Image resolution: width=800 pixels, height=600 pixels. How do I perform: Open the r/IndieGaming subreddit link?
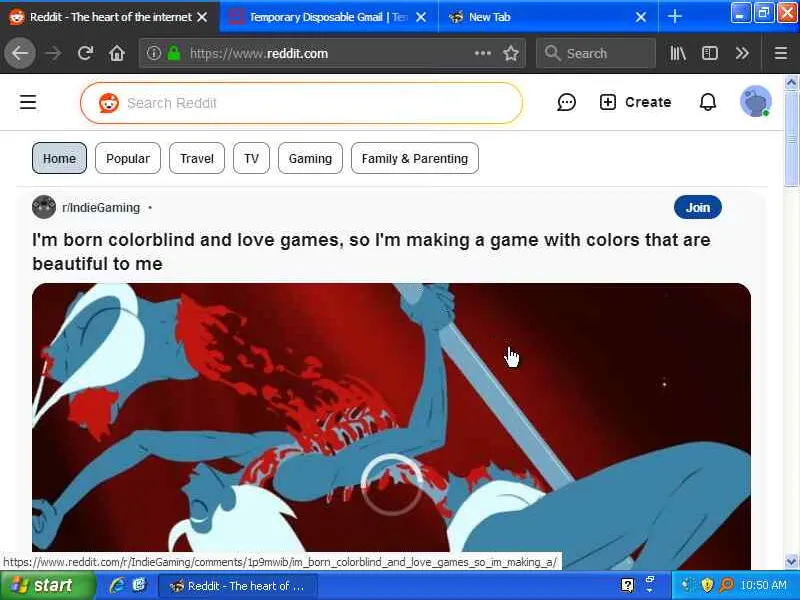pos(101,208)
